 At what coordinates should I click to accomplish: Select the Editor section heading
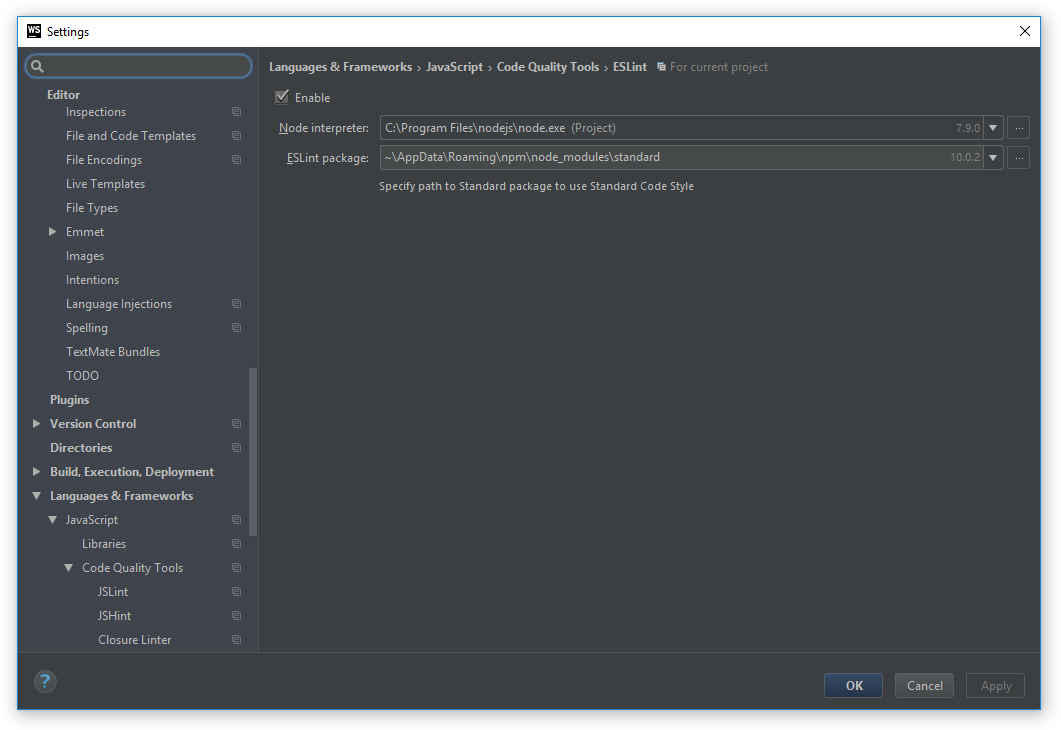pos(63,95)
